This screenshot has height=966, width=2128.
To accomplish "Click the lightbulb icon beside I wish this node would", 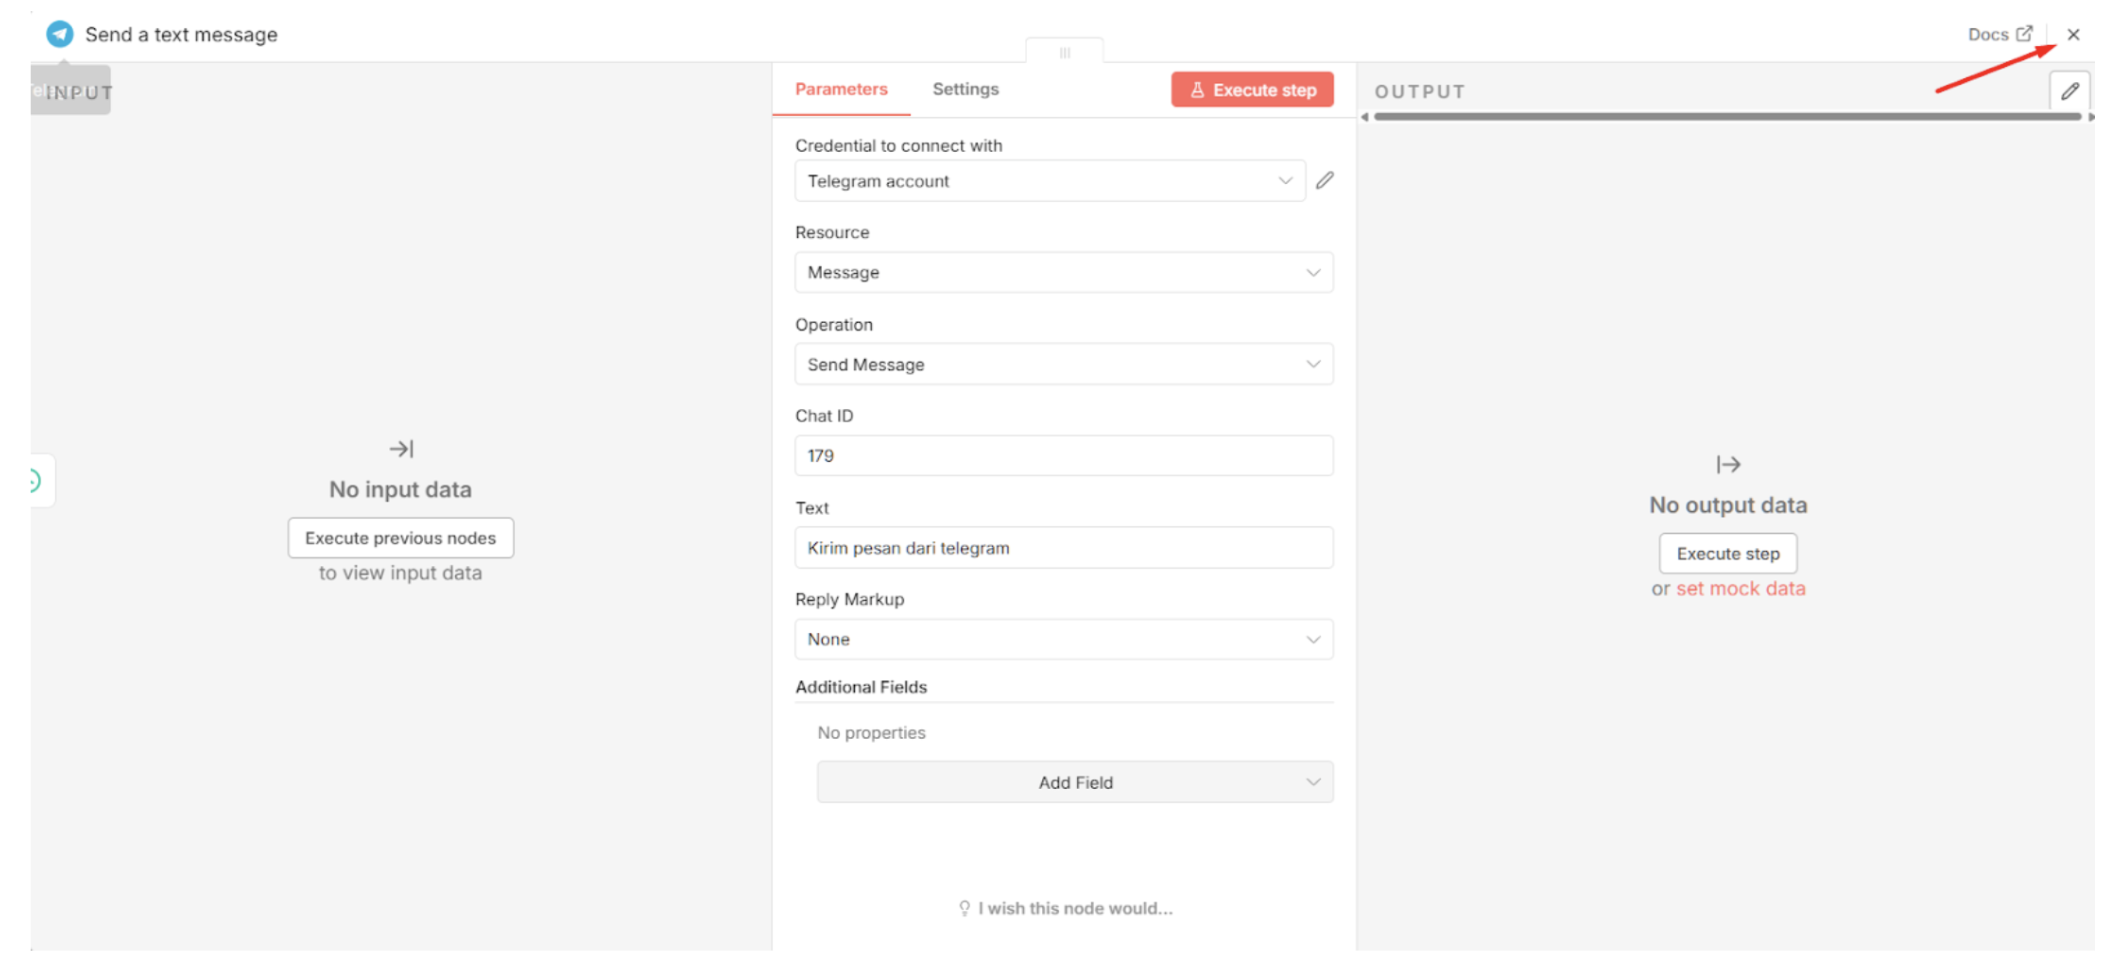I will coord(964,908).
